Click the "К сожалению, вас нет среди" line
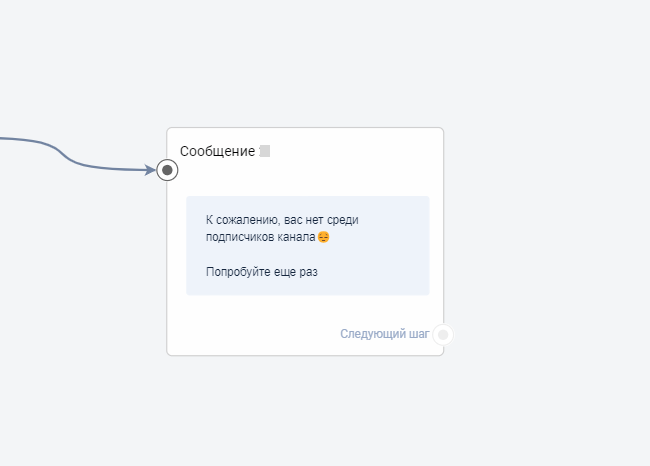The image size is (650, 466). tap(281, 219)
